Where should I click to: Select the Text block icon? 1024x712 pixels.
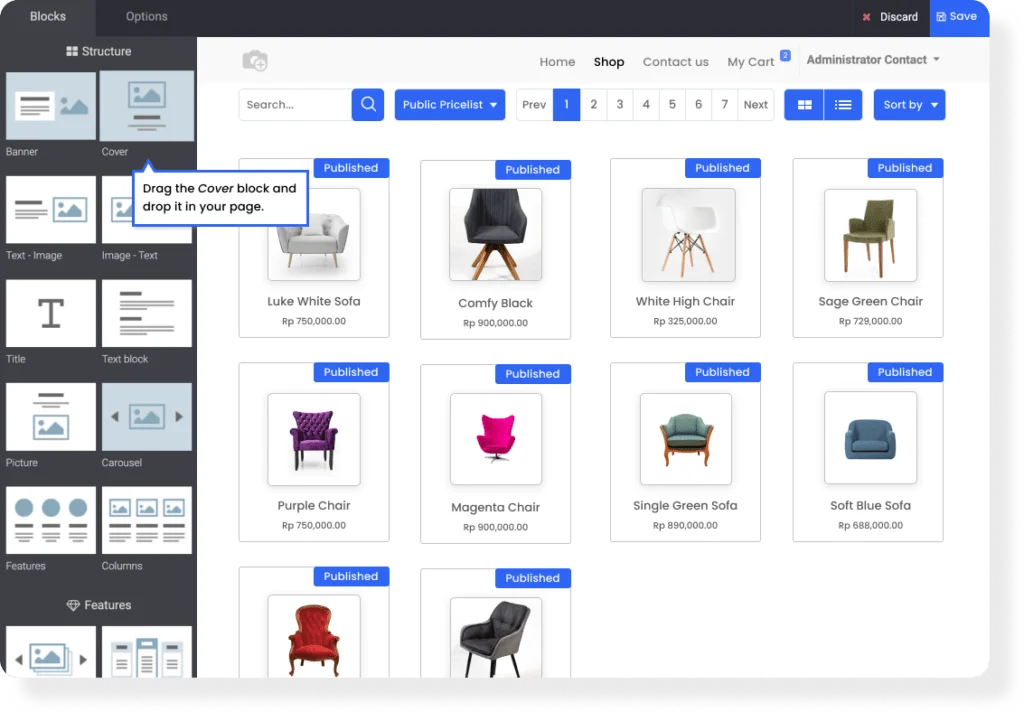pyautogui.click(x=147, y=314)
